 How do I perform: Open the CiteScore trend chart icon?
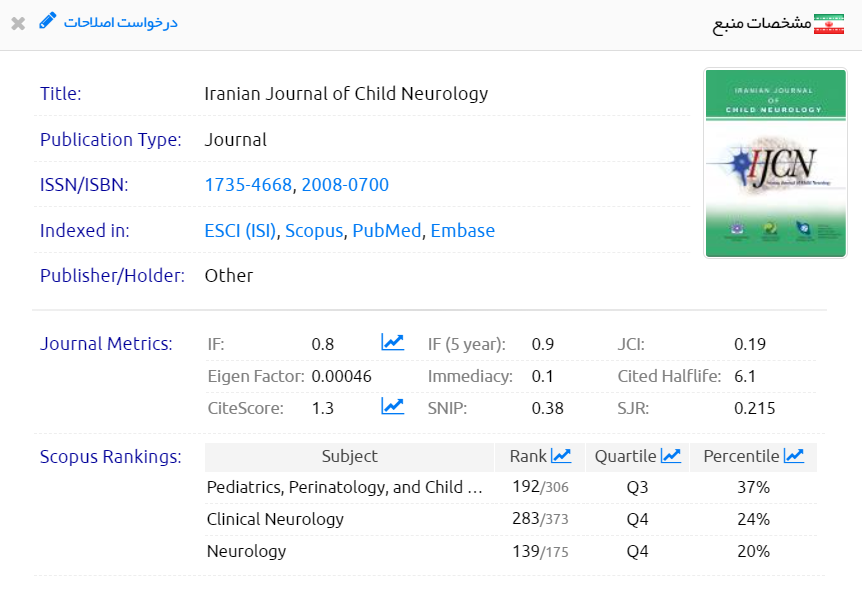(x=392, y=406)
